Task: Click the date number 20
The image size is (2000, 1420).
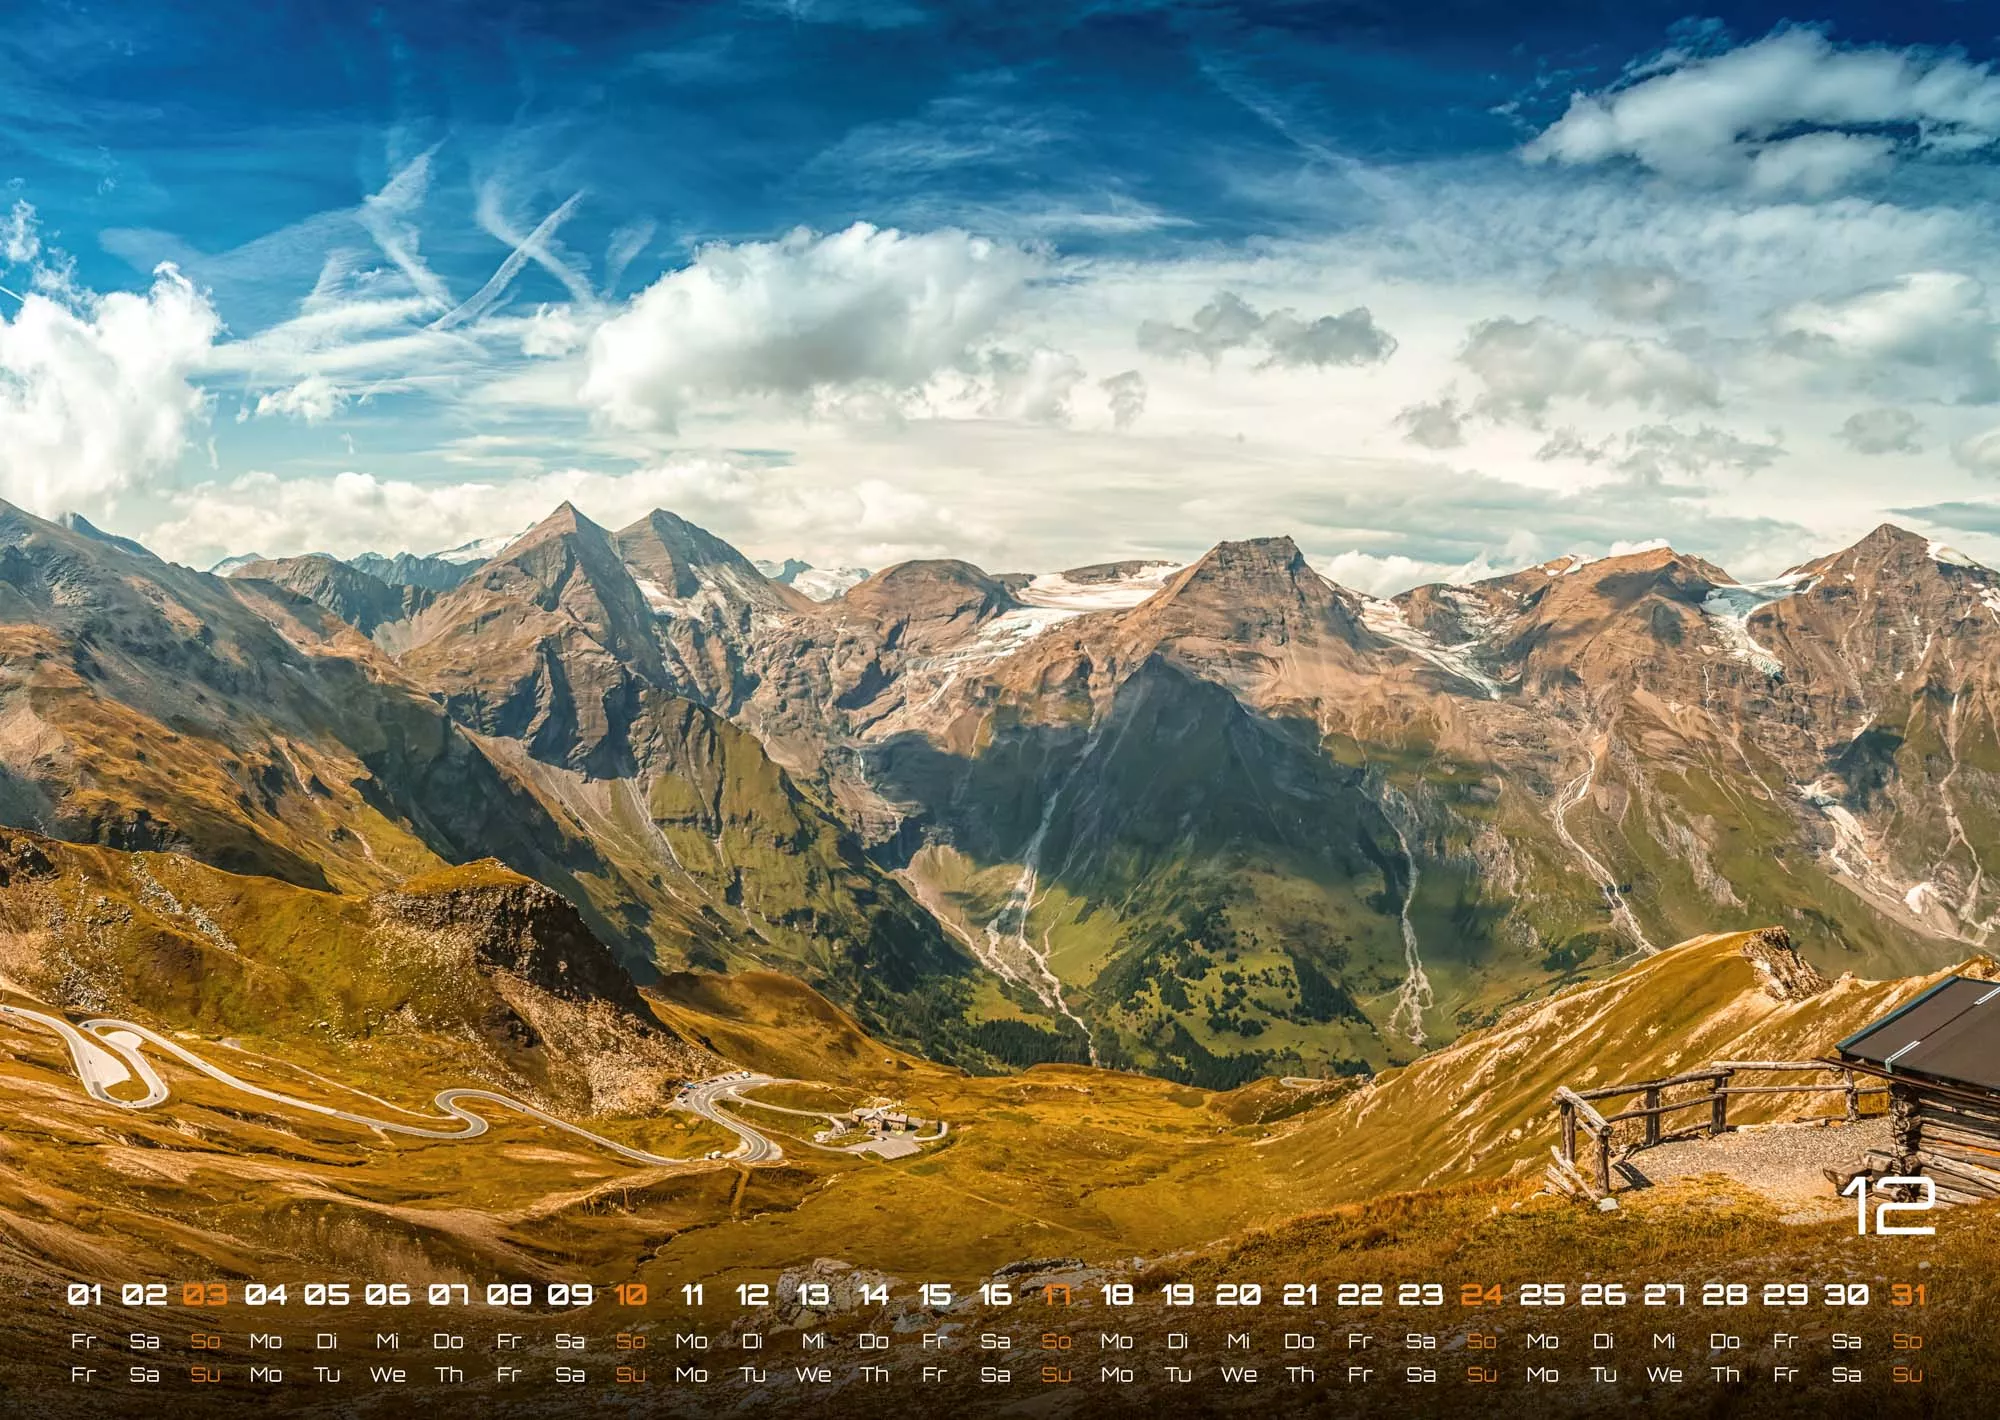Action: (1239, 1295)
